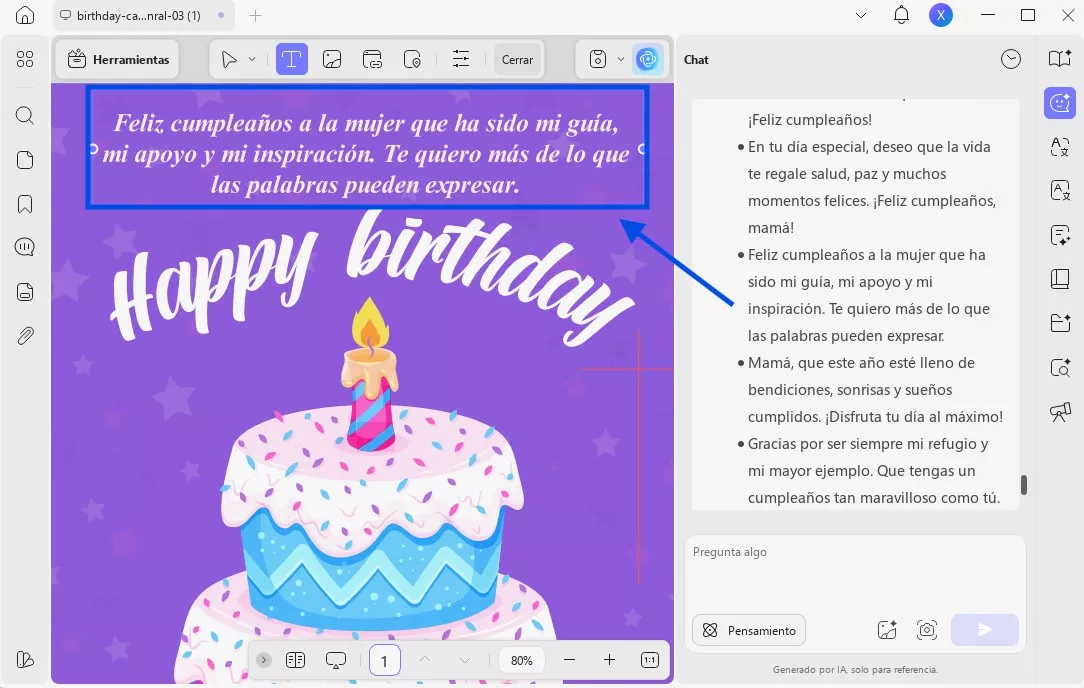Open the attachments paperclip panel

point(25,336)
